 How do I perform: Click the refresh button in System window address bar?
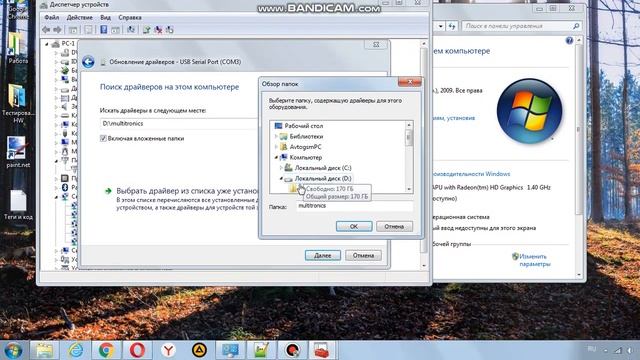452,26
